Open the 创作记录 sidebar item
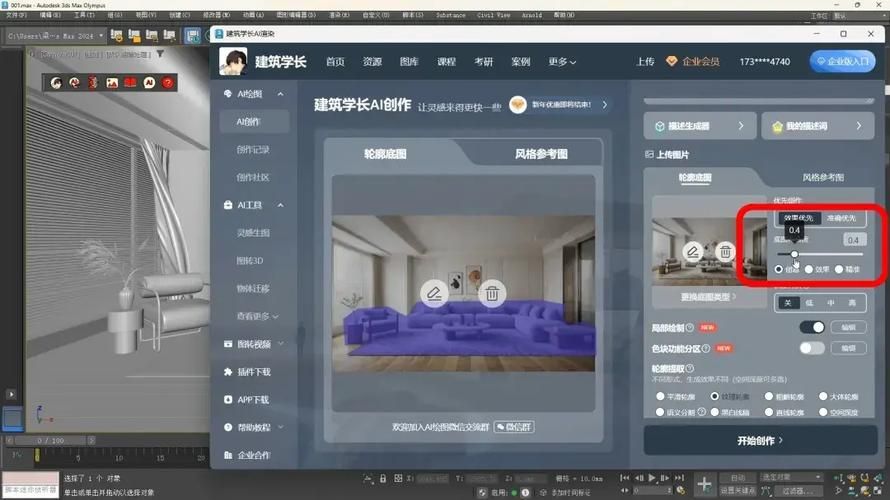This screenshot has height=500, width=890. [253, 150]
